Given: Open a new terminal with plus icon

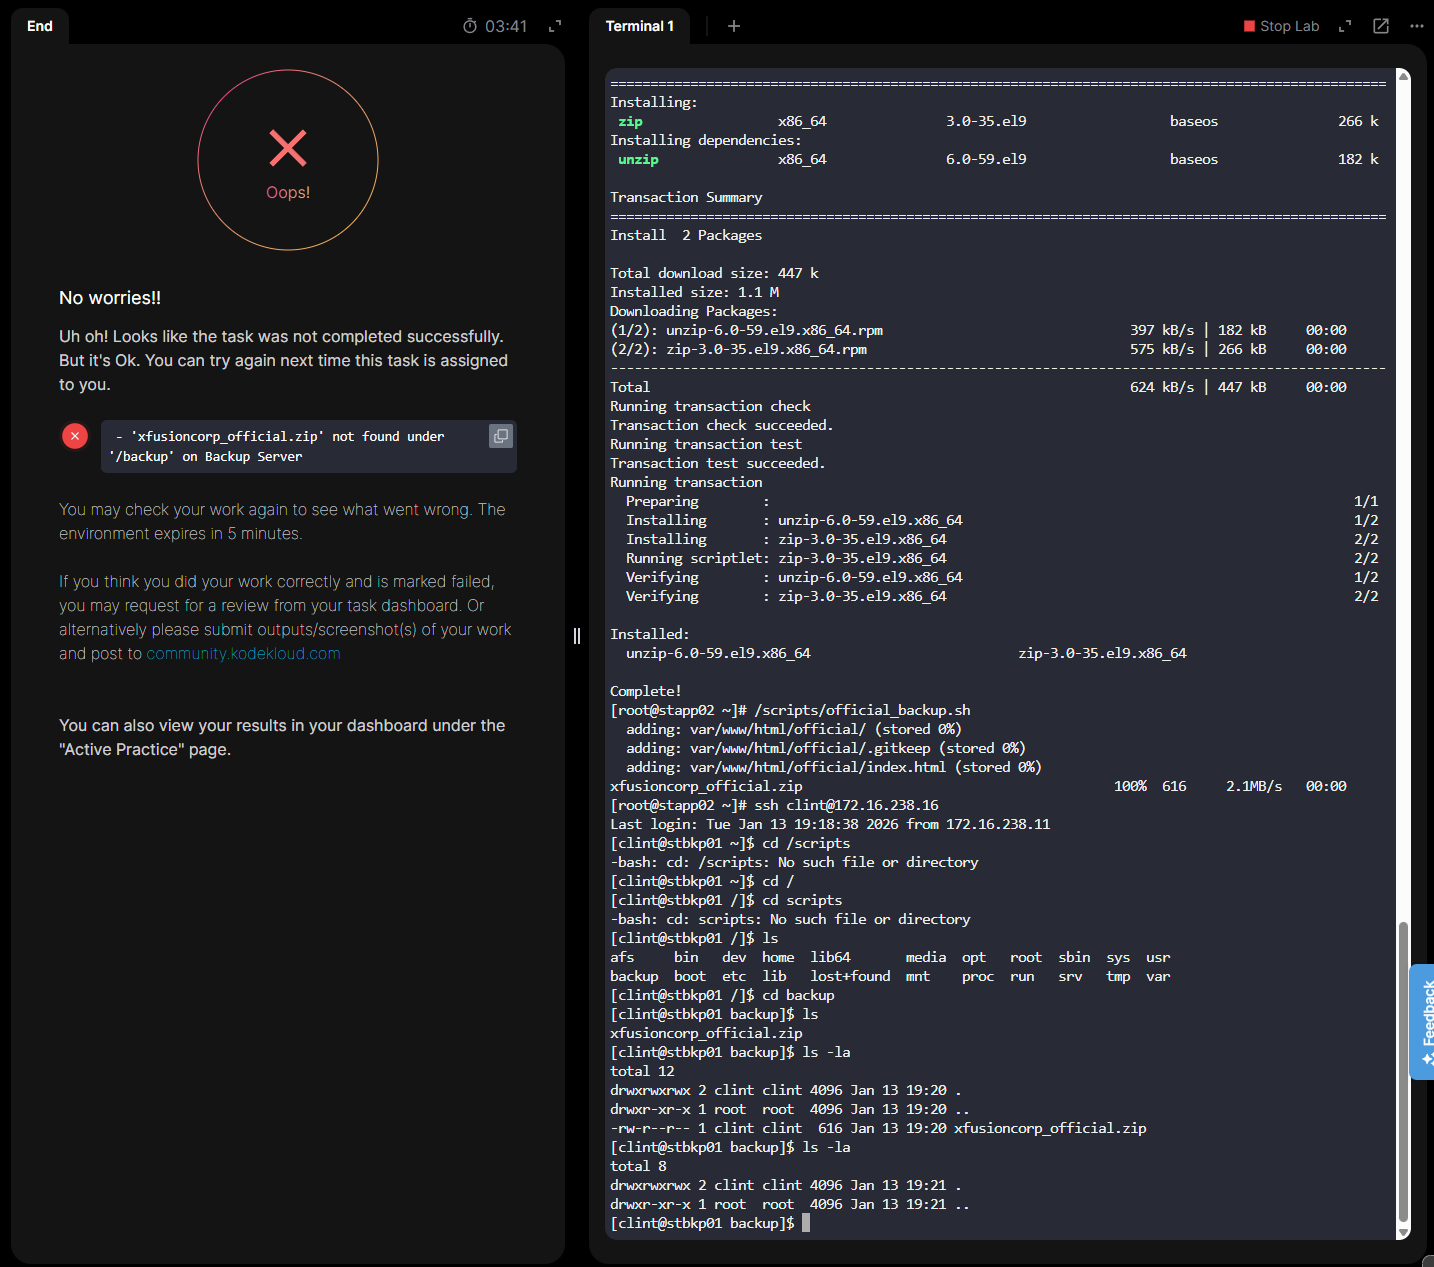Looking at the screenshot, I should pyautogui.click(x=734, y=26).
